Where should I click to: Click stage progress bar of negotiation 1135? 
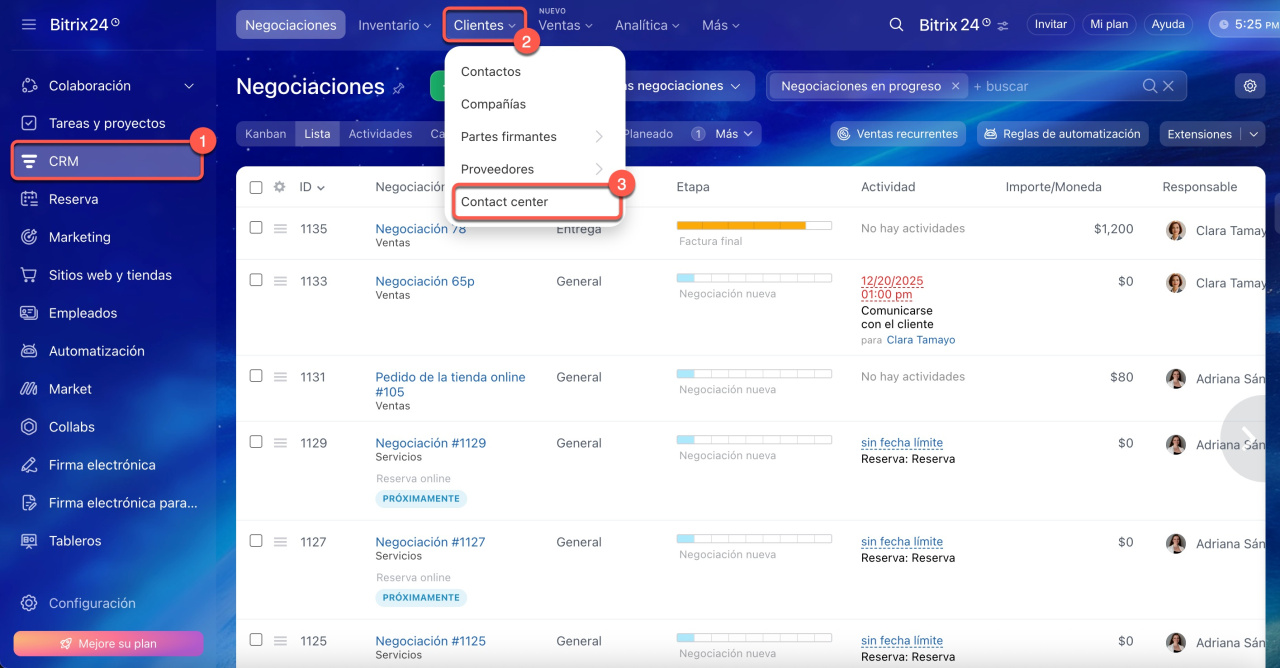pos(753,226)
